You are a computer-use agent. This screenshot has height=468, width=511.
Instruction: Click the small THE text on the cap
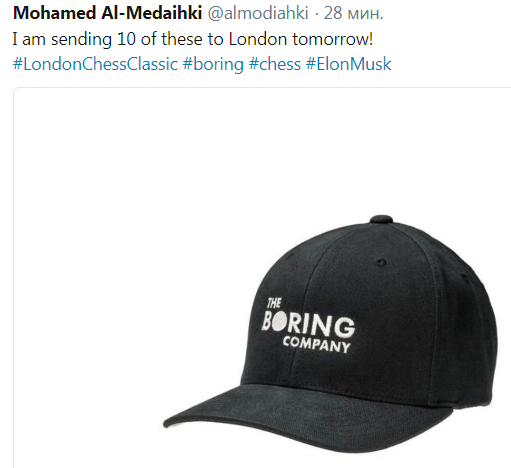point(274,303)
